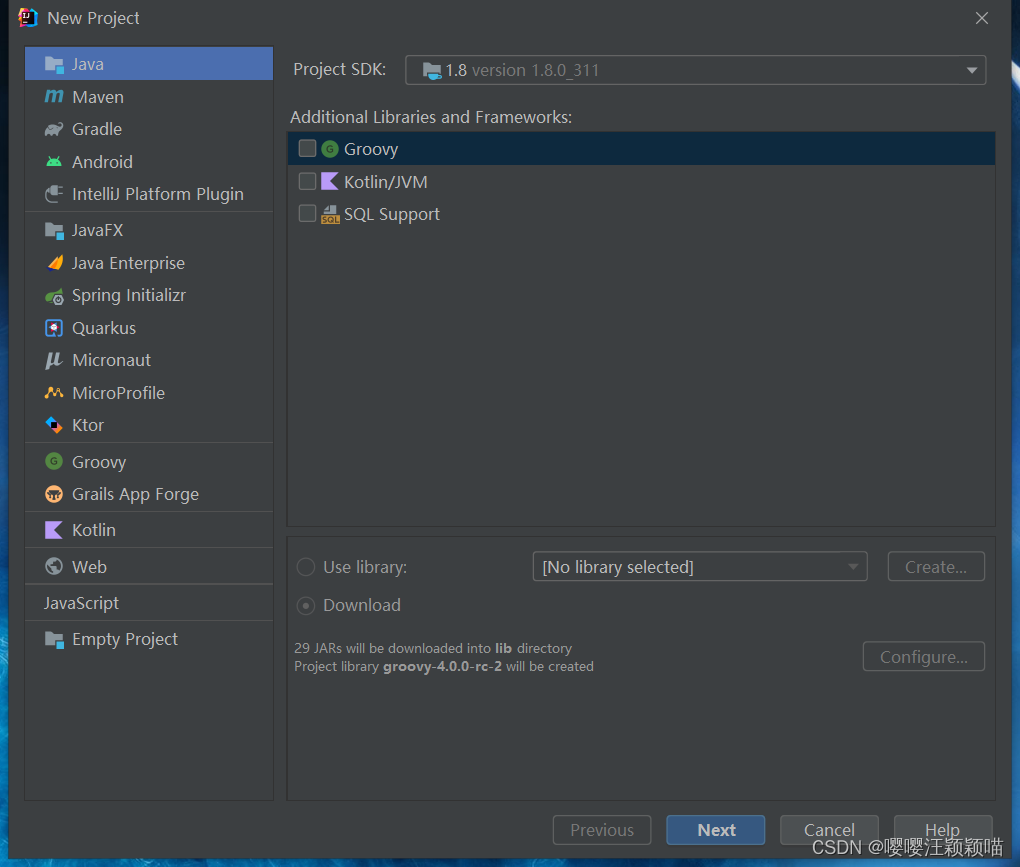Screen dimensions: 1020x867
Task: Click the Kotlin K icon in sidebar
Action: click(53, 530)
